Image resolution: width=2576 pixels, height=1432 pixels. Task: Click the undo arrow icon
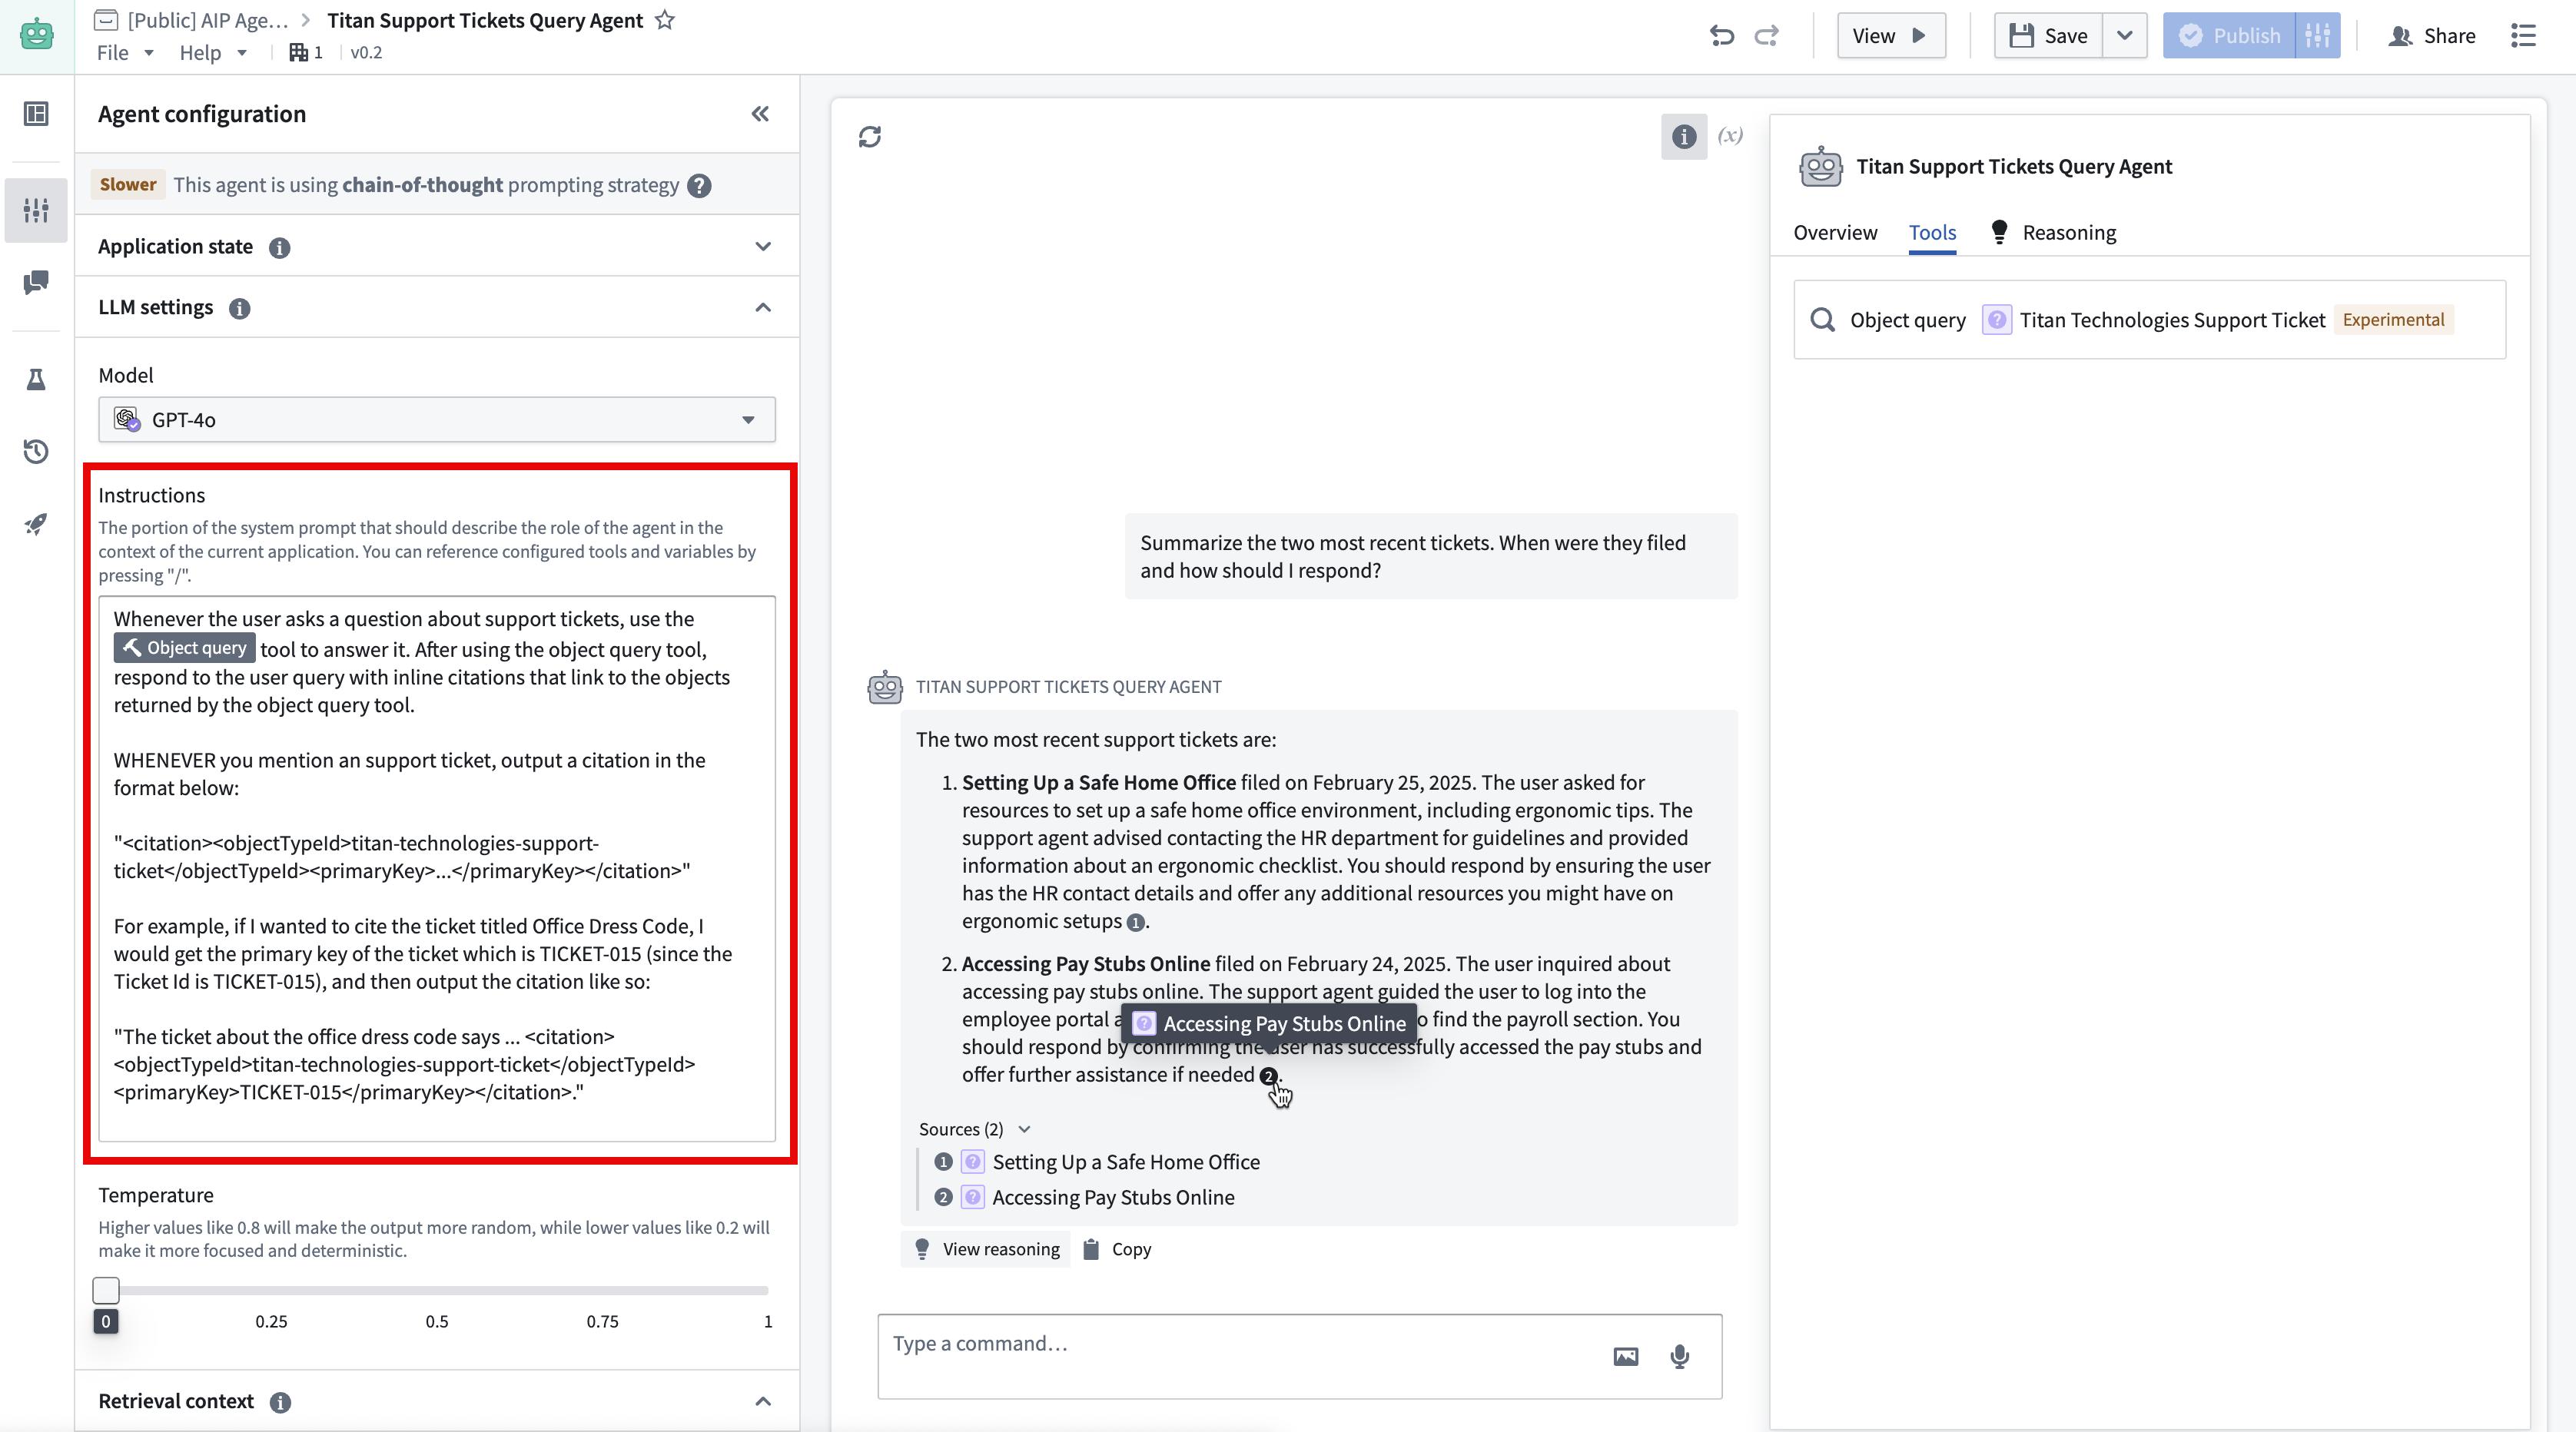click(1721, 36)
